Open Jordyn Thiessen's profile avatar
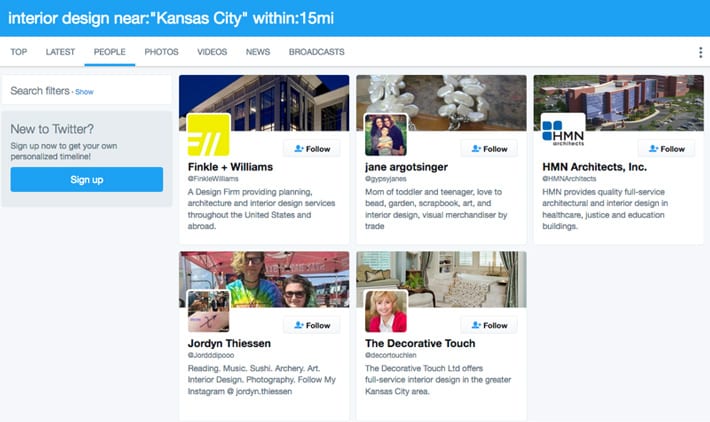The image size is (710, 422). click(x=208, y=312)
